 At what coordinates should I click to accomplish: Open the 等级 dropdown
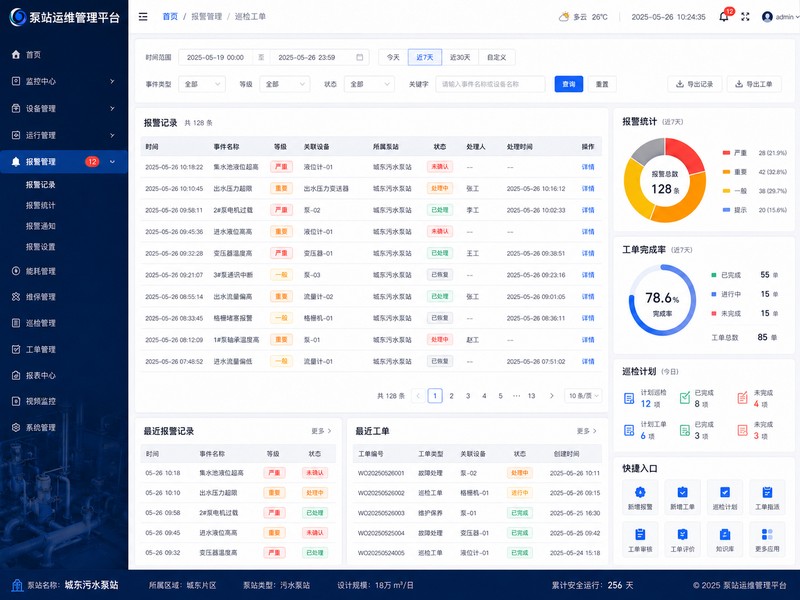point(285,84)
